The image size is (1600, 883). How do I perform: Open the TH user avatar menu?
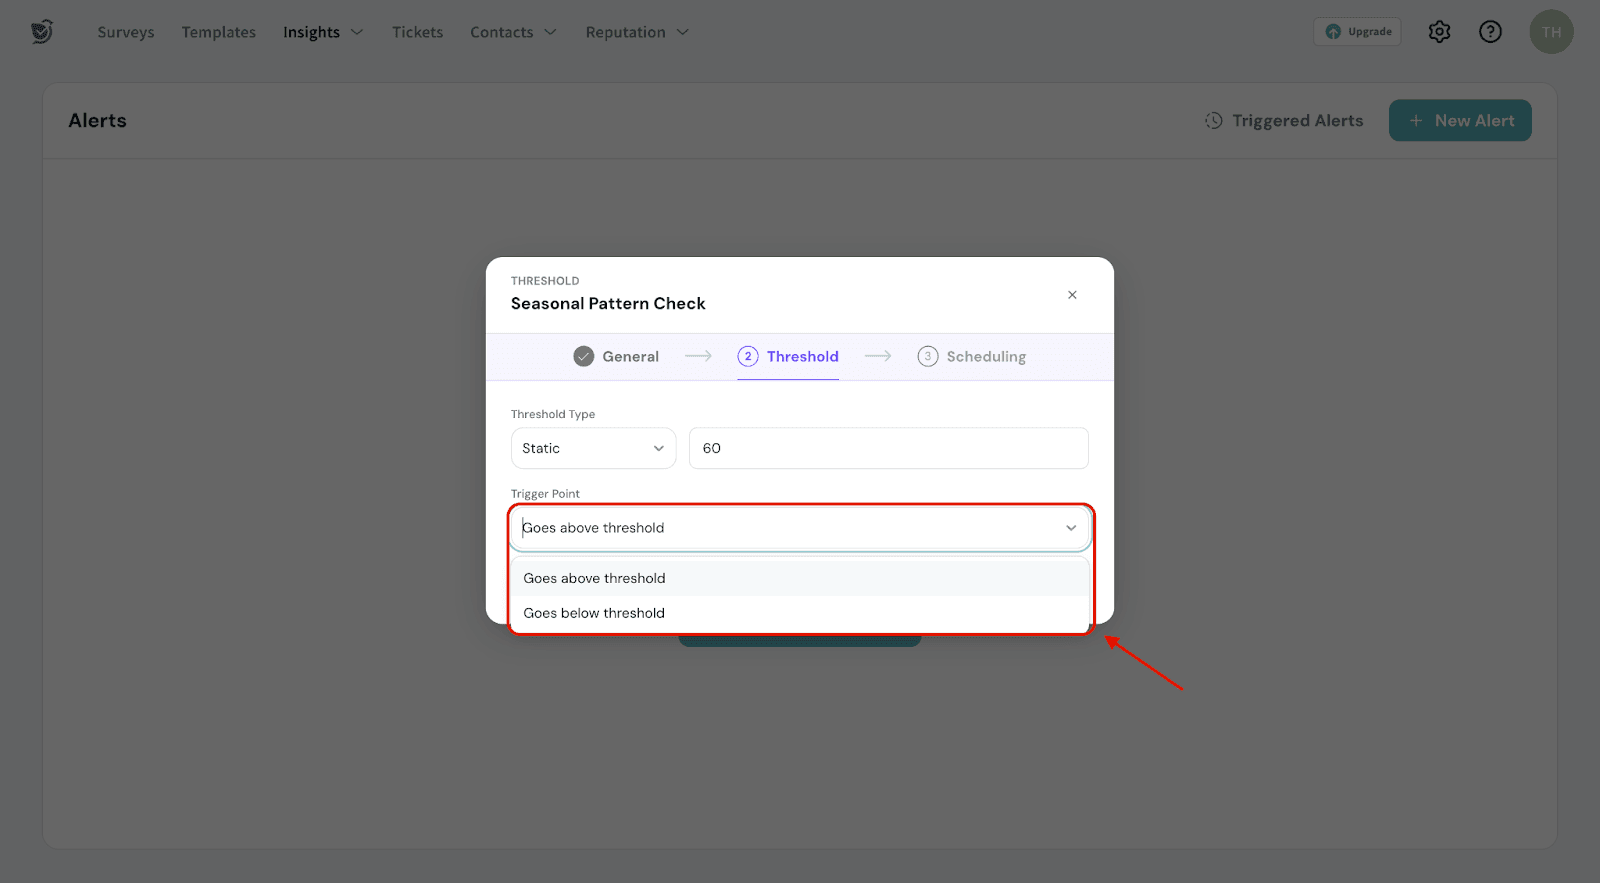[1551, 32]
